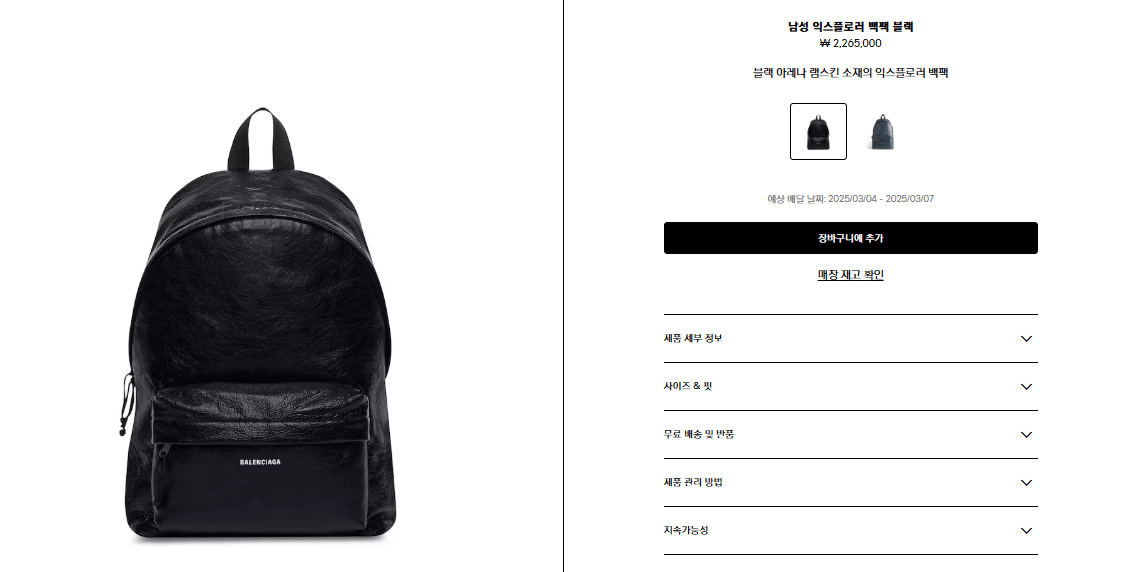Click the 예상 배달 날짜 delivery estimate text
Viewport: 1126px width, 572px height.
point(850,199)
